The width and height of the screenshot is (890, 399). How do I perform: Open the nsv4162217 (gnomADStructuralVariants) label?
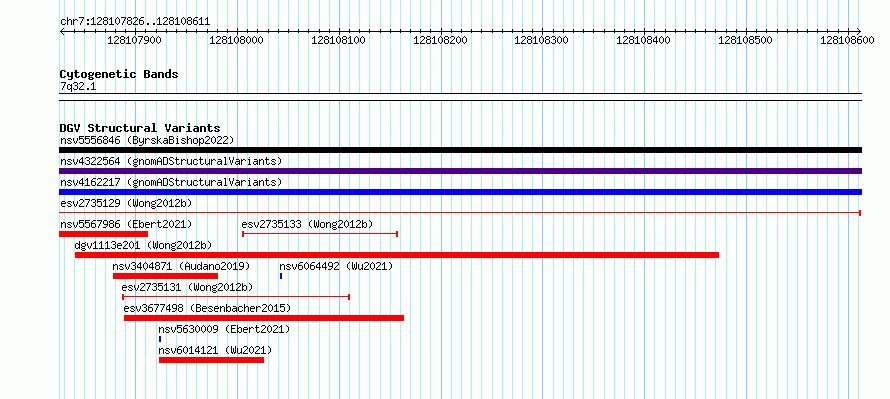[171, 182]
